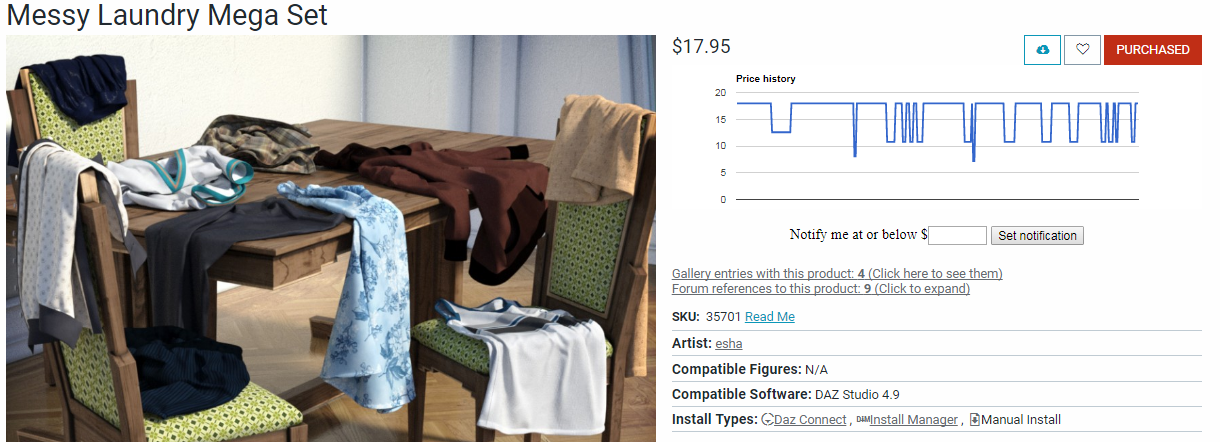Viewport: 1220px width, 442px height.
Task: Open artist esha's page
Action: pyautogui.click(x=729, y=344)
